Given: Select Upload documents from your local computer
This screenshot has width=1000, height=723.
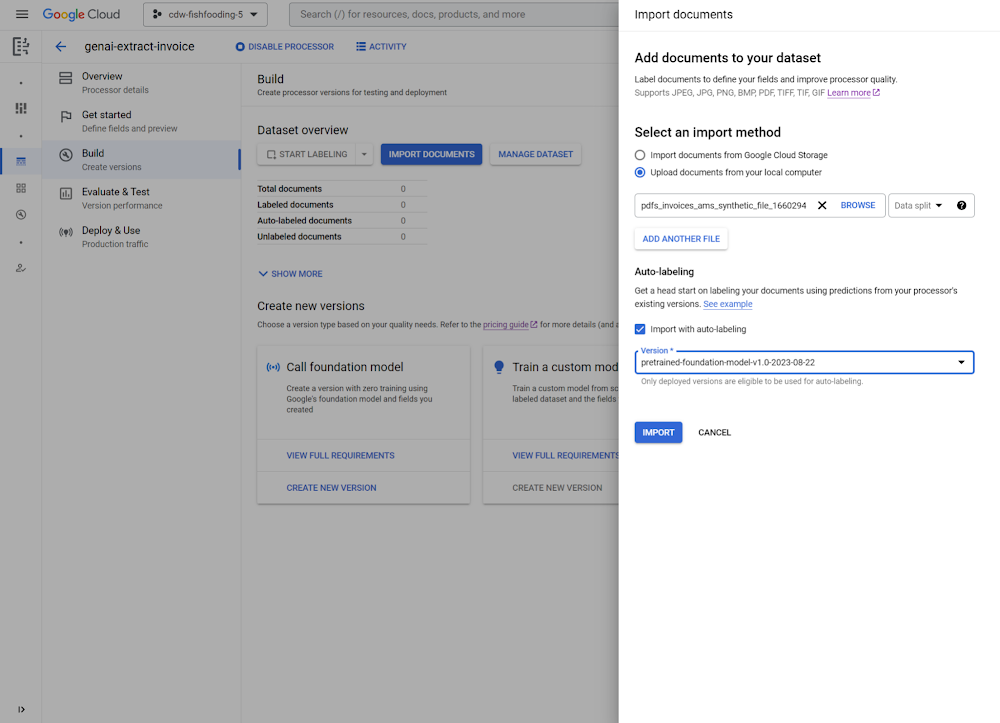Looking at the screenshot, I should pos(640,172).
